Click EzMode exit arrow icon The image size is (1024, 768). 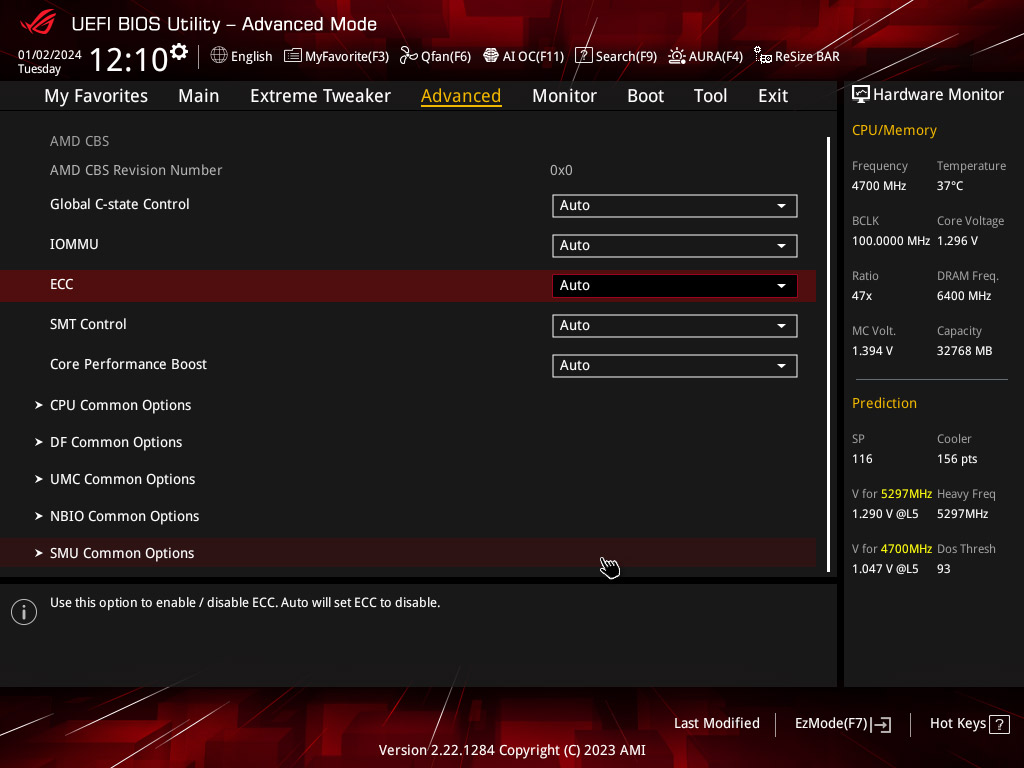(x=882, y=724)
